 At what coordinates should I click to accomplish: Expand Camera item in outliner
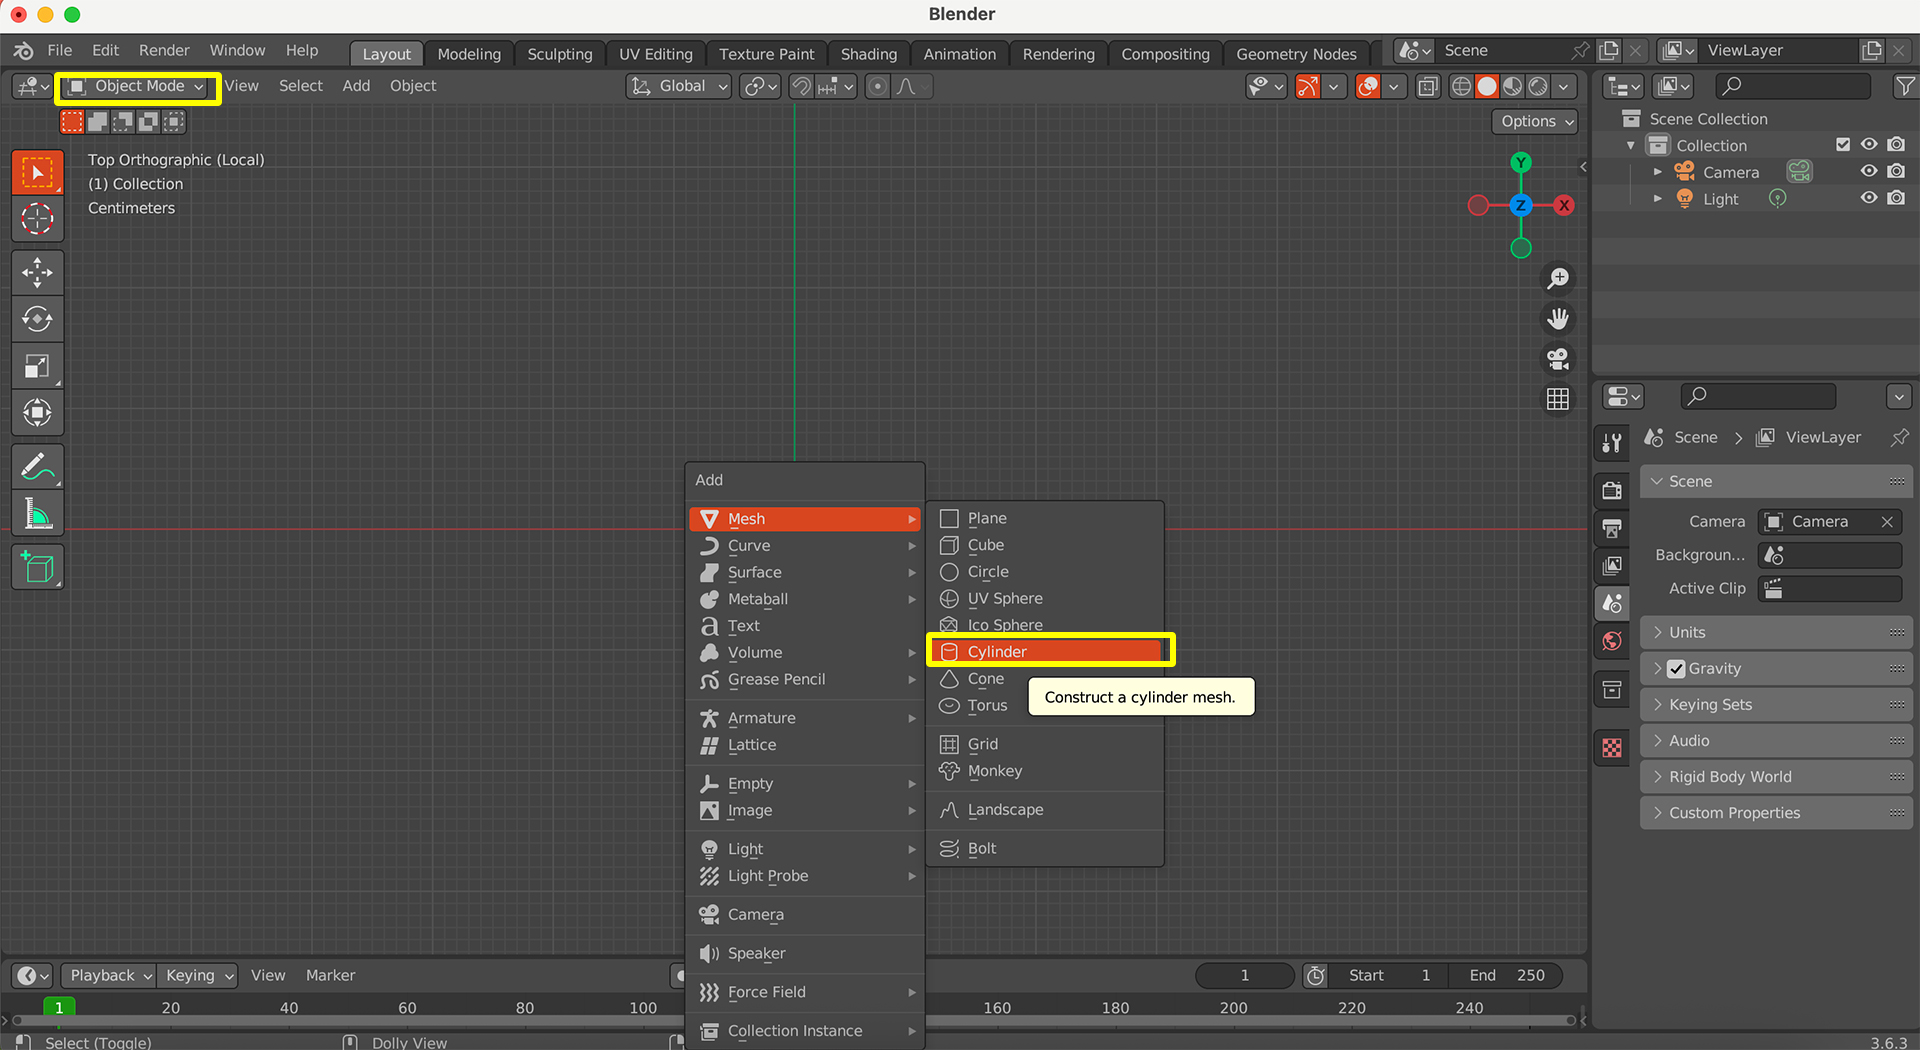pos(1658,172)
